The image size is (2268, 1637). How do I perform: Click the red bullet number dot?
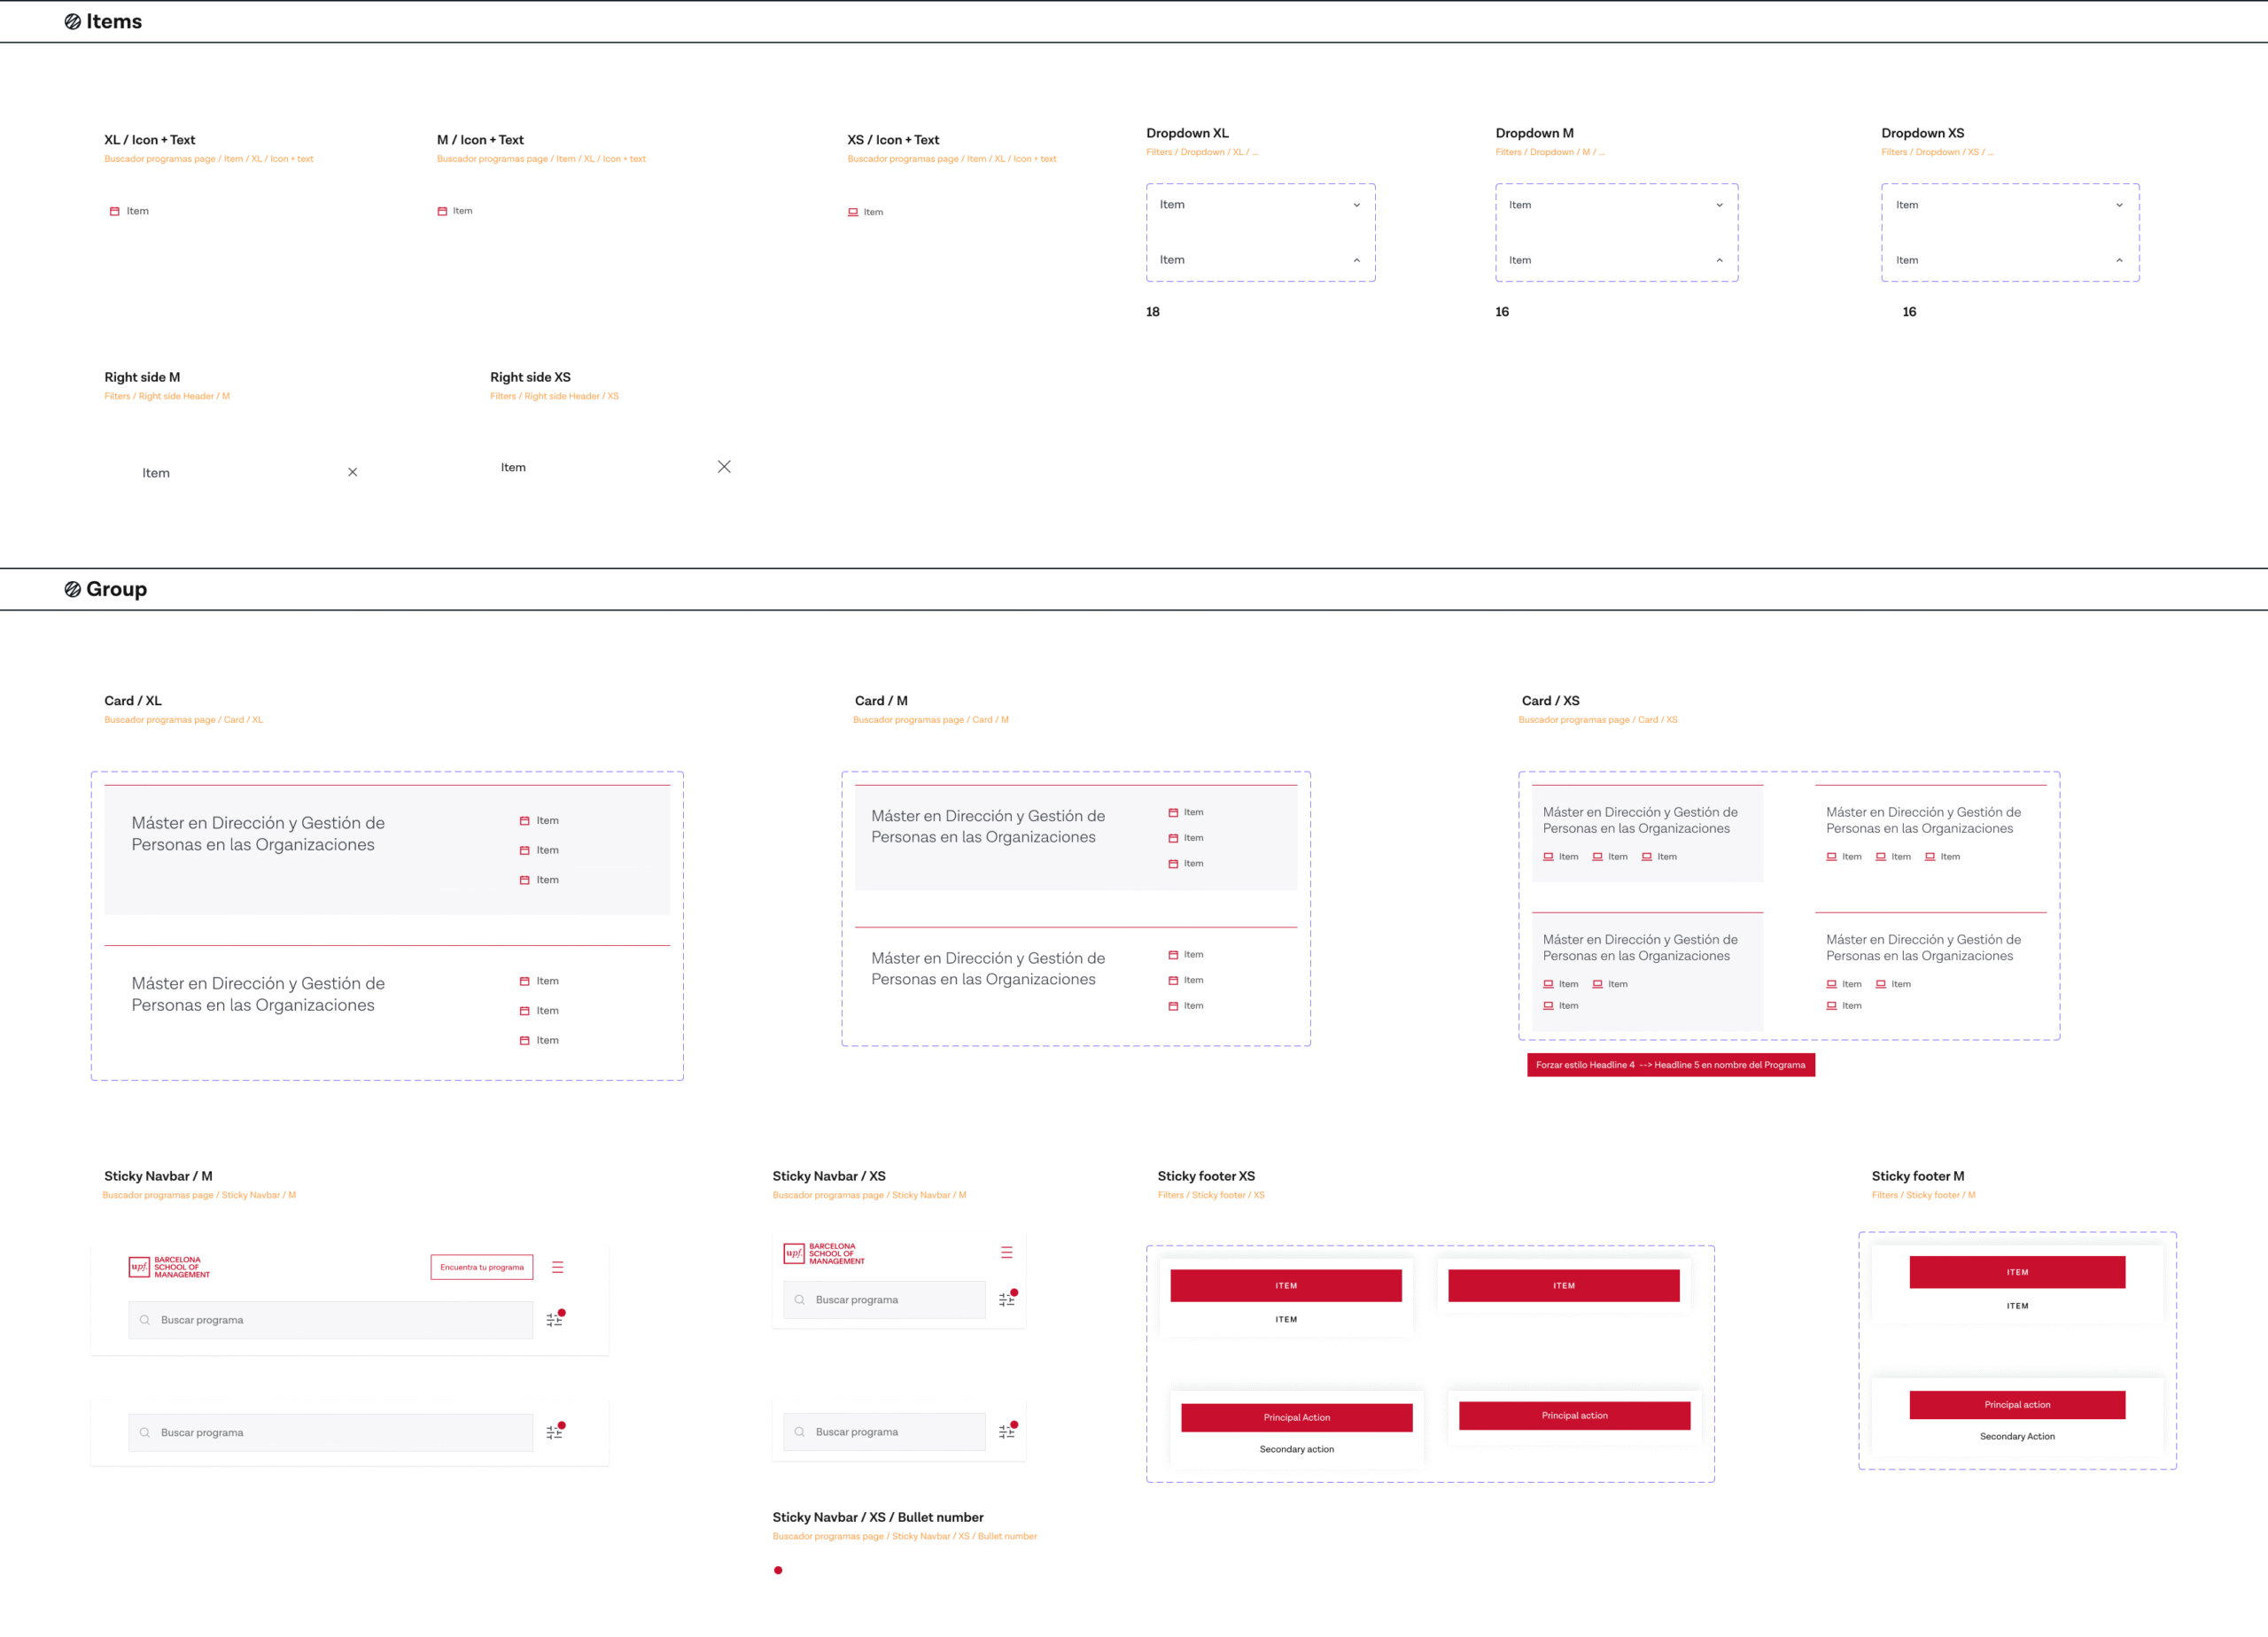778,1570
